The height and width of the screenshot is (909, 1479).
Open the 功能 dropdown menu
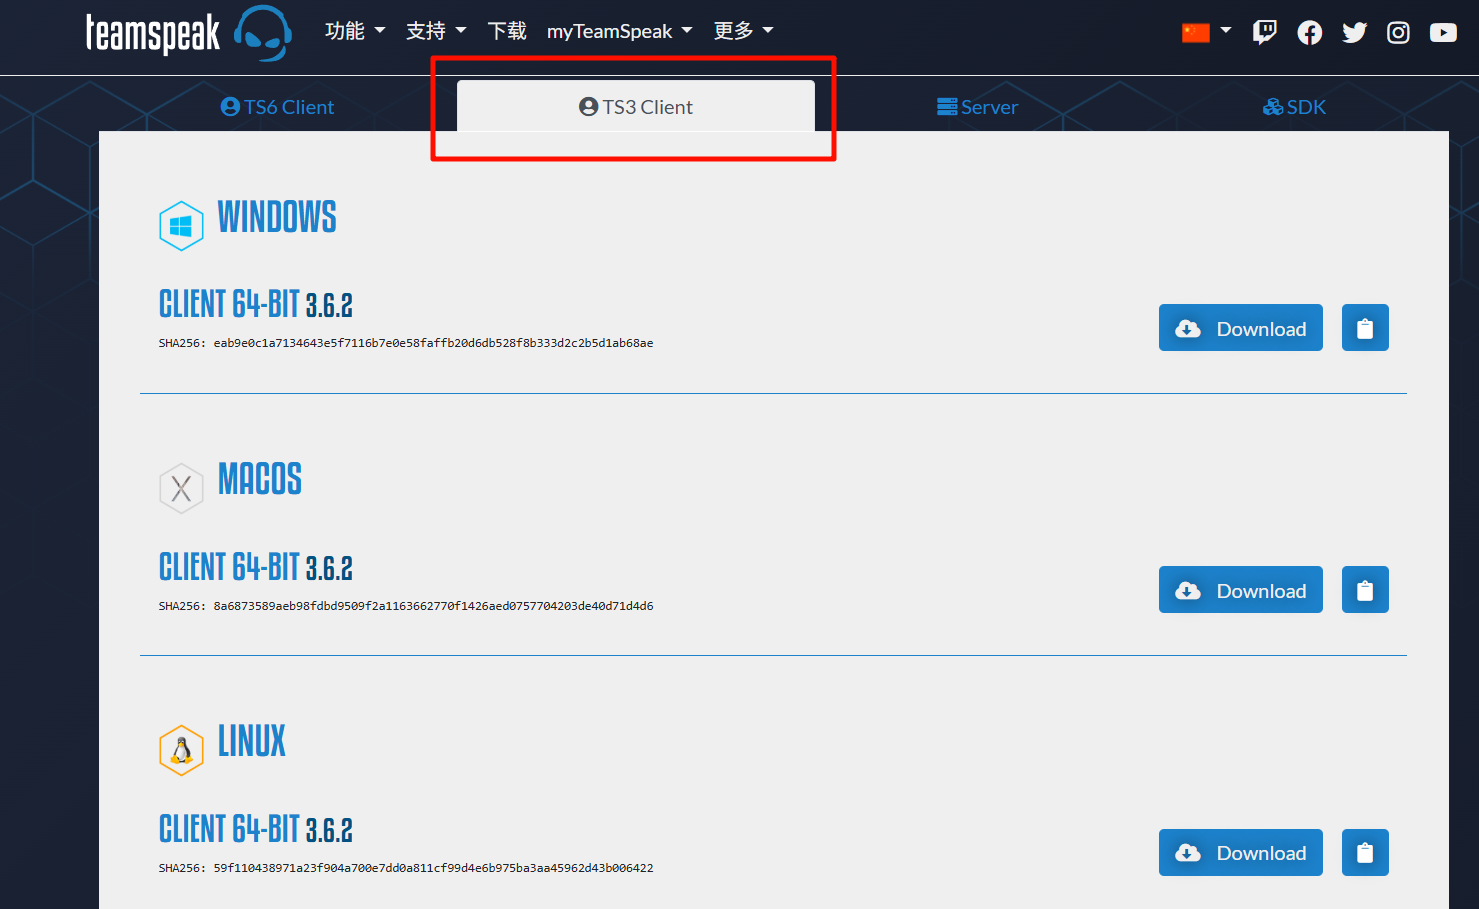tap(355, 31)
